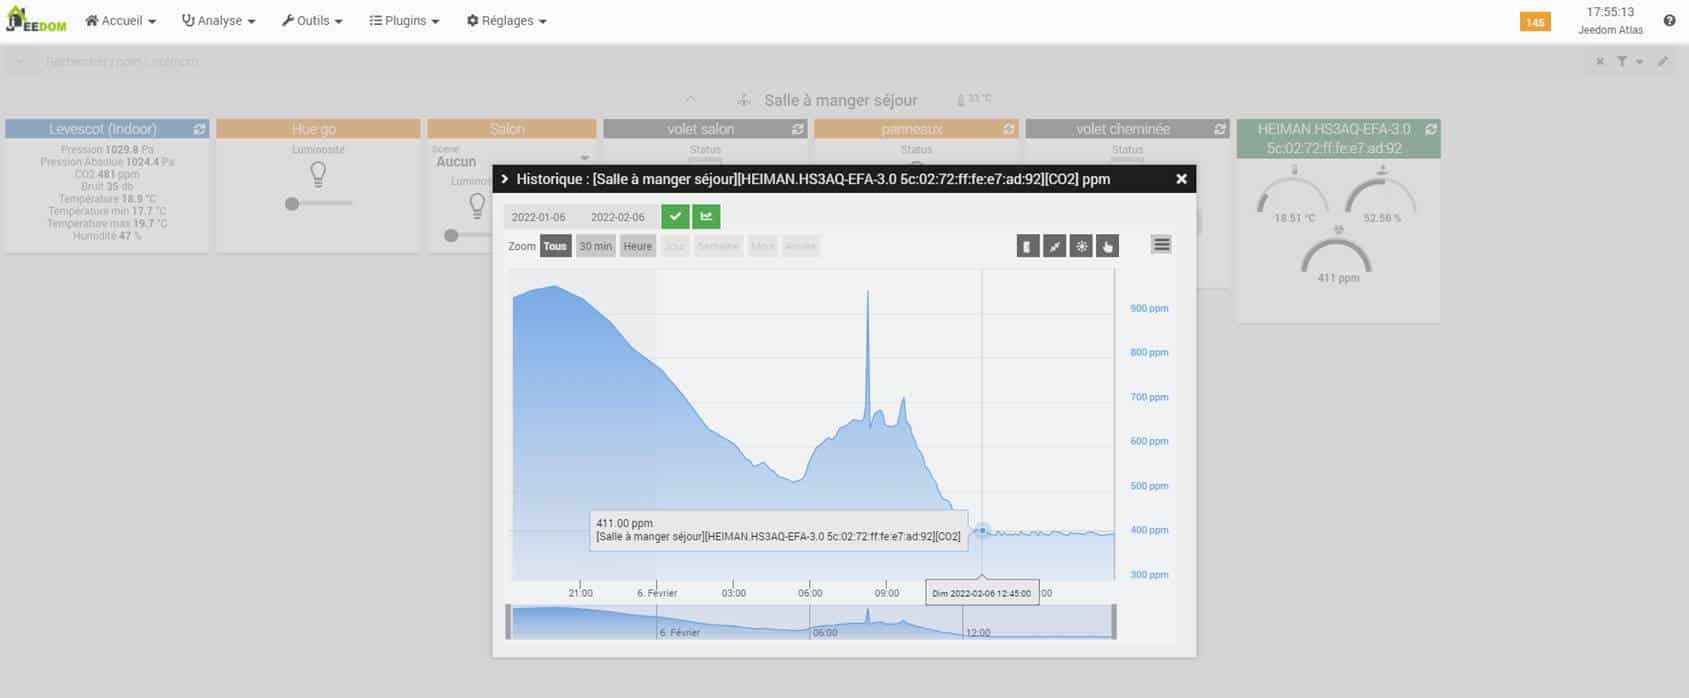The height and width of the screenshot is (698, 1689).
Task: Click the diagonal arrows icon in the chart toolbar
Action: point(1054,246)
